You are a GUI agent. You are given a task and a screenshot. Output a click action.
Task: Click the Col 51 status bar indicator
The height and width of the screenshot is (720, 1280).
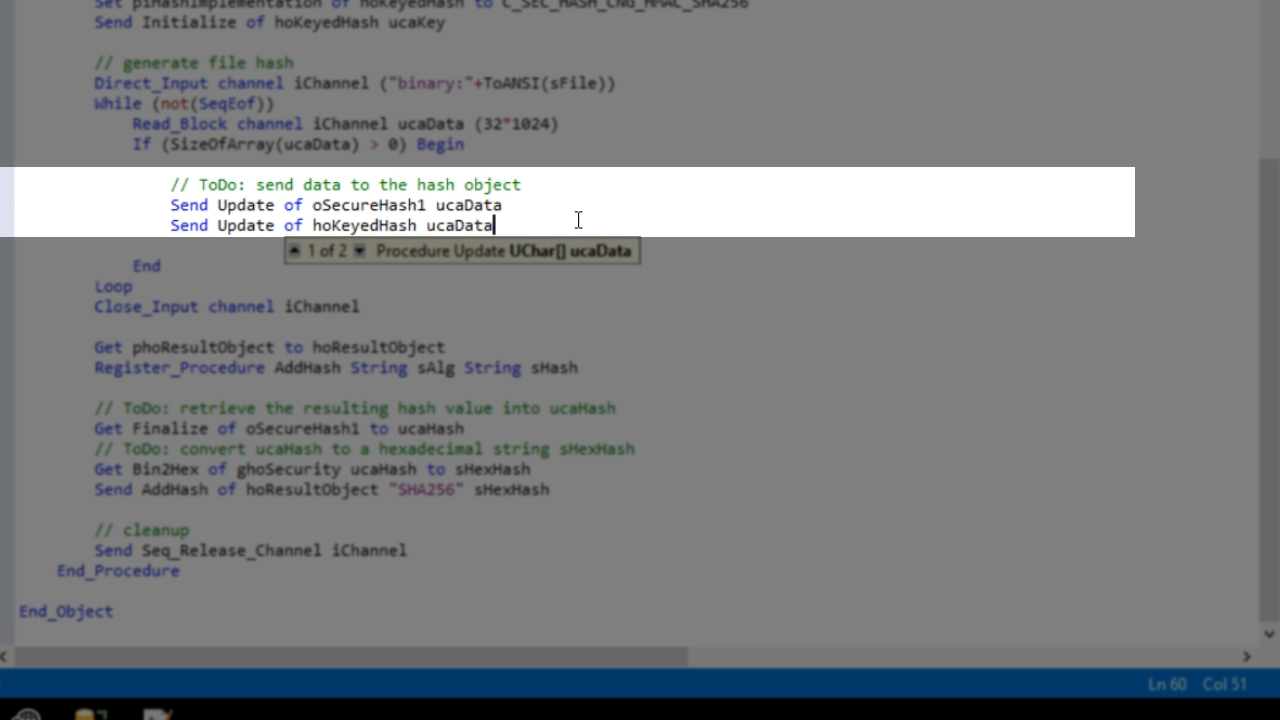pos(1224,684)
